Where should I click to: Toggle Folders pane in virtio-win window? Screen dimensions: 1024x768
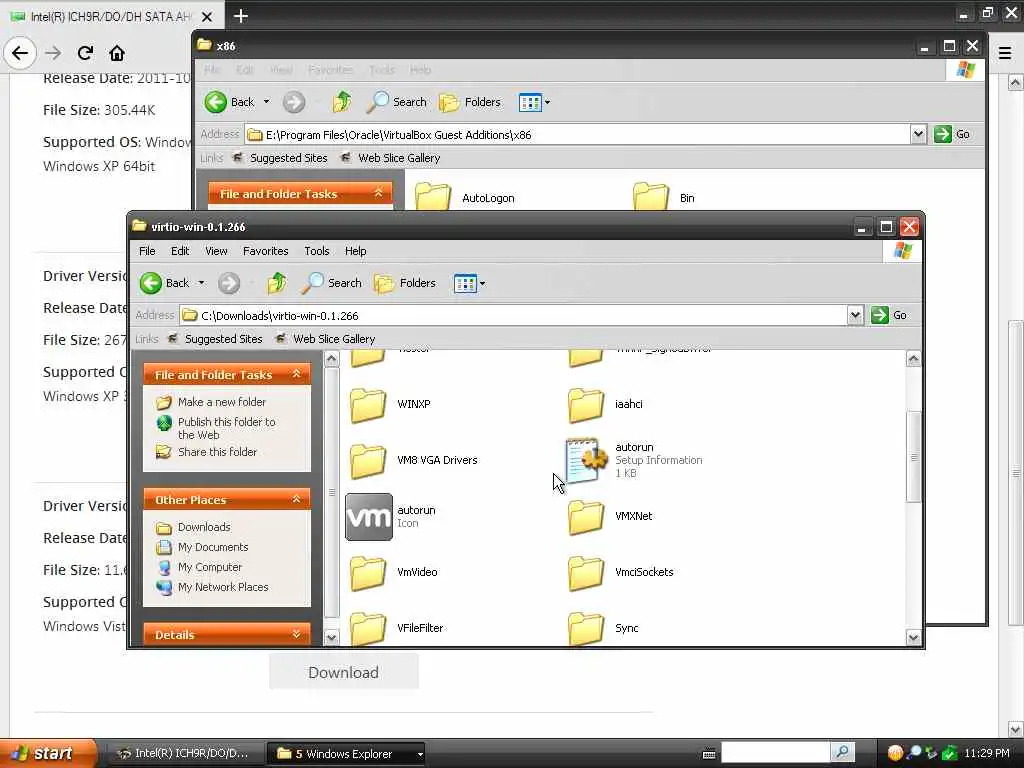[x=405, y=283]
